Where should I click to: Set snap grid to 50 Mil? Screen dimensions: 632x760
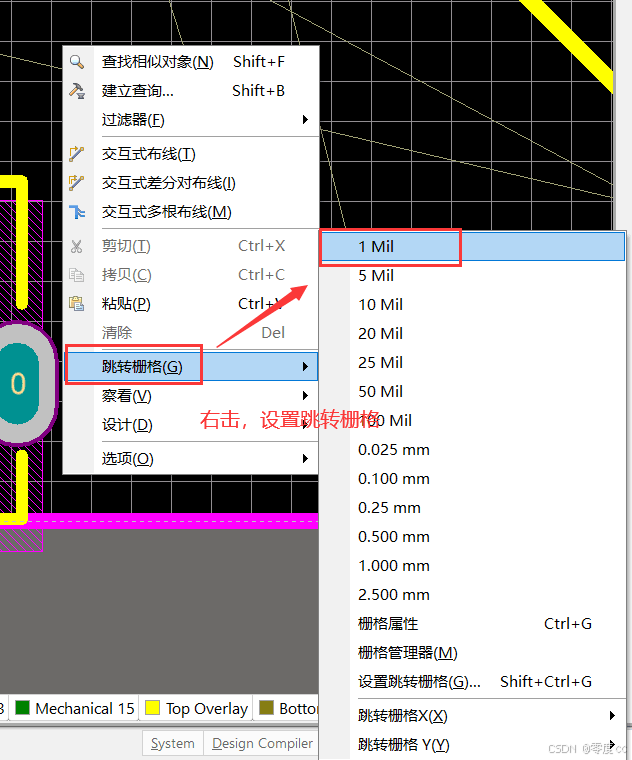click(473, 392)
